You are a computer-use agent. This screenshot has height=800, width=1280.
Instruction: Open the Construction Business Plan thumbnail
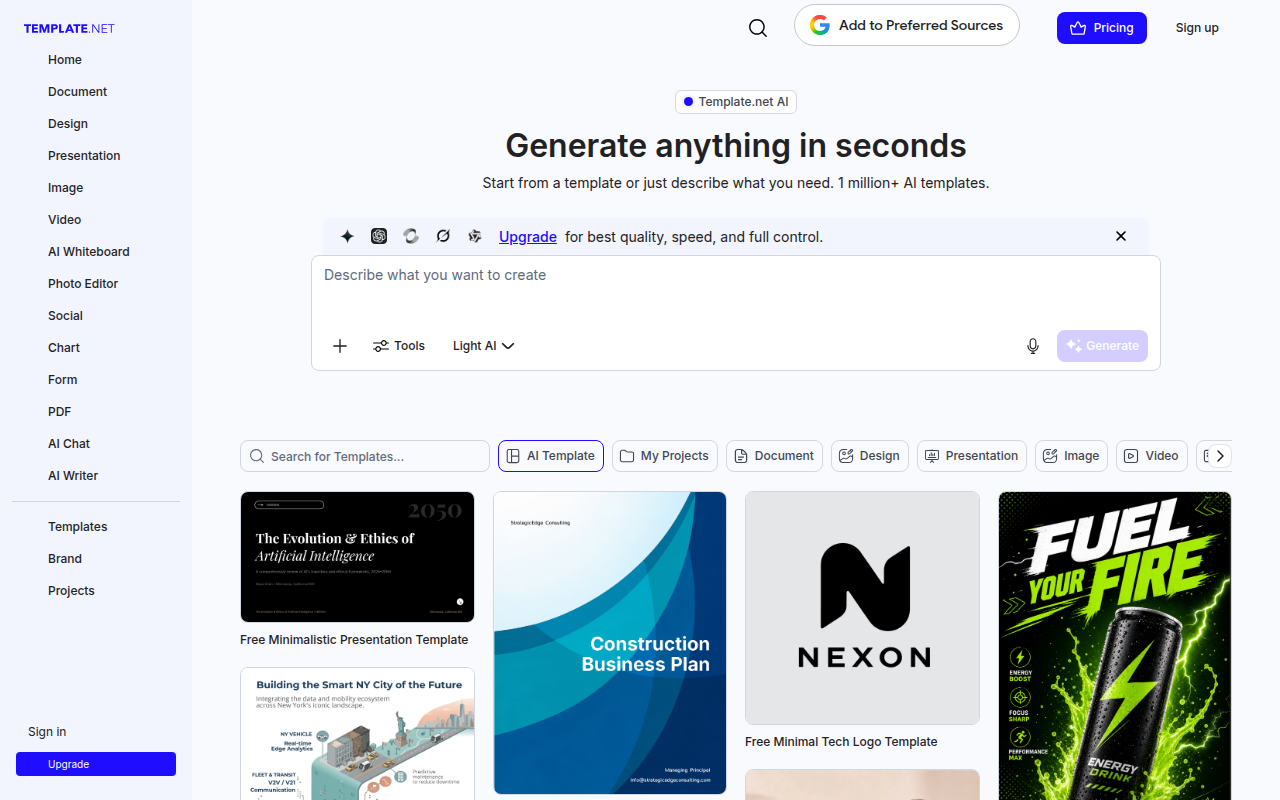[x=610, y=643]
